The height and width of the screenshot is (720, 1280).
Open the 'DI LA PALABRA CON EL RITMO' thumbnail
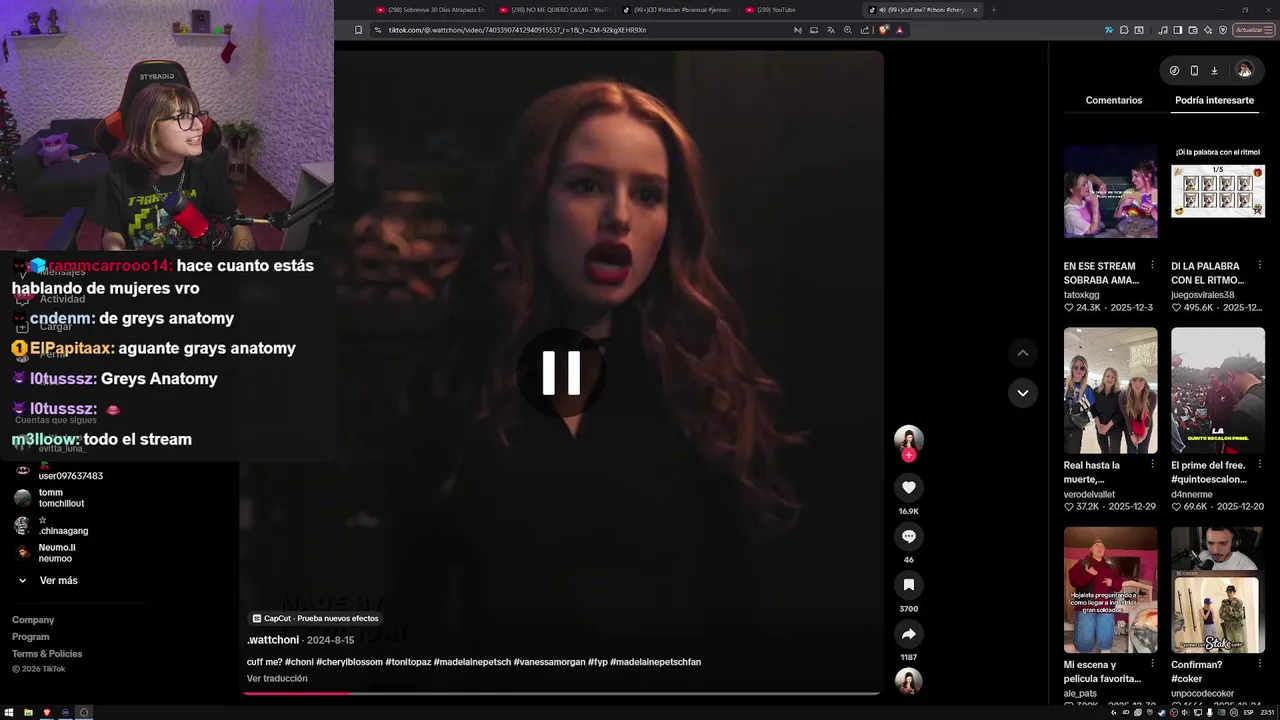[x=1218, y=191]
